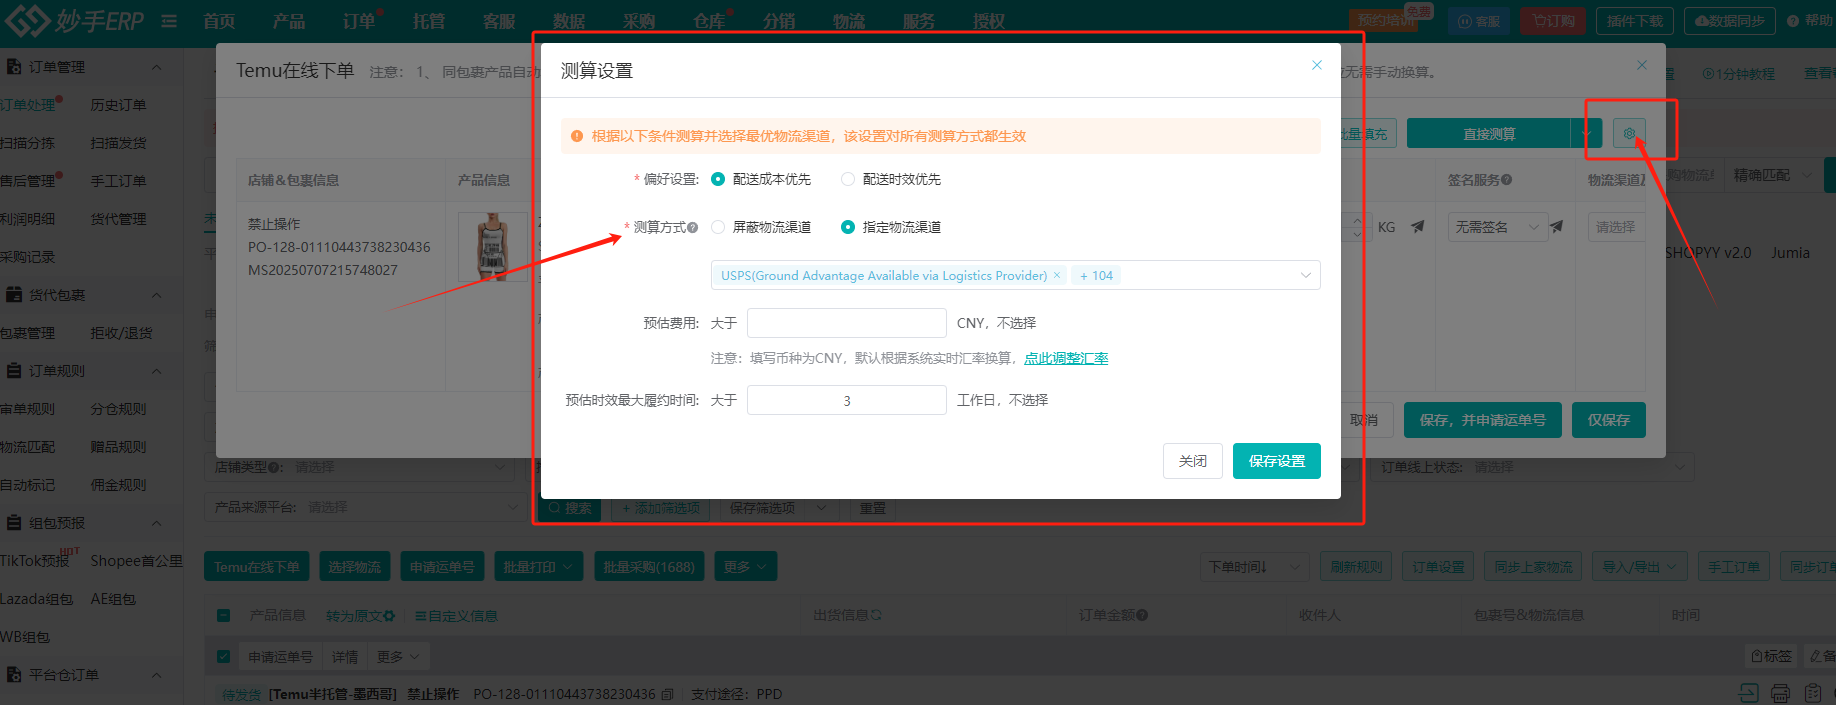Open the 仓库 top navigation menu
The image size is (1836, 705).
pyautogui.click(x=708, y=21)
